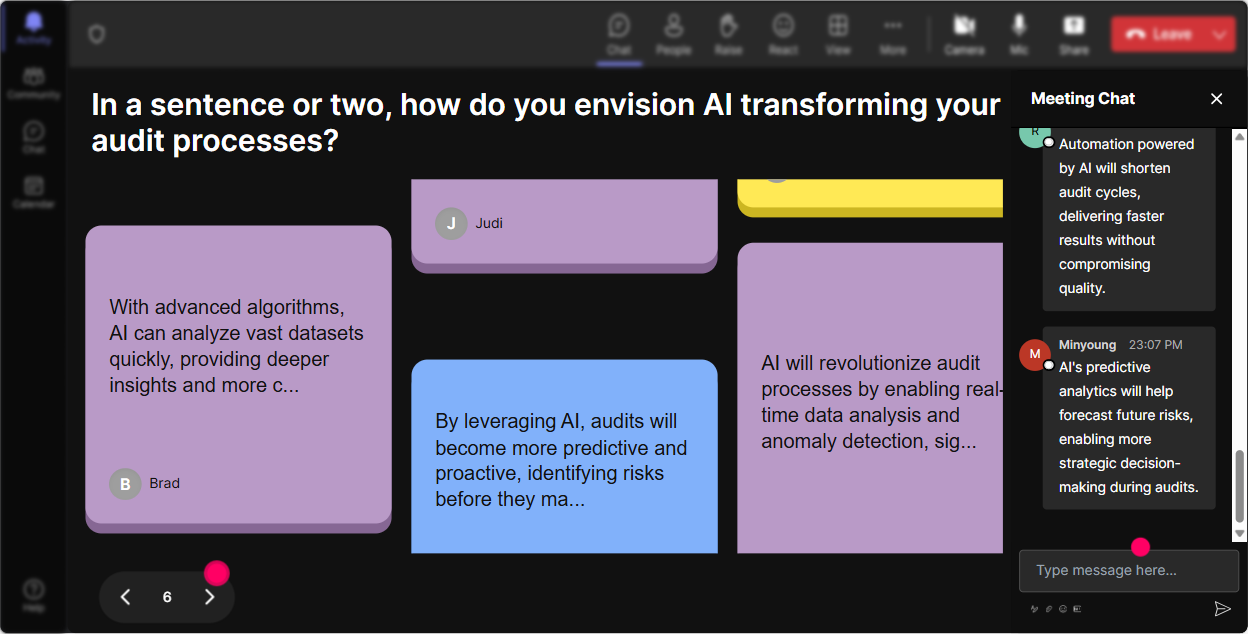1248x634 pixels.
Task: Click the shield security icon
Action: (x=96, y=35)
